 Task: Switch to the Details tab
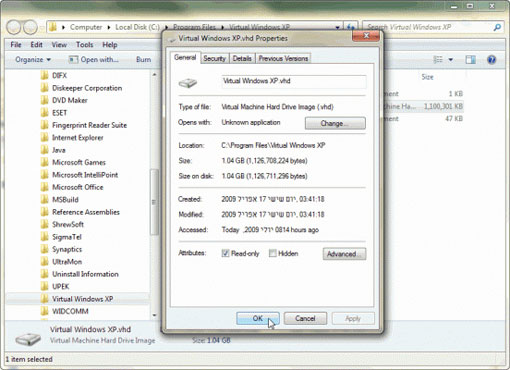(x=242, y=58)
